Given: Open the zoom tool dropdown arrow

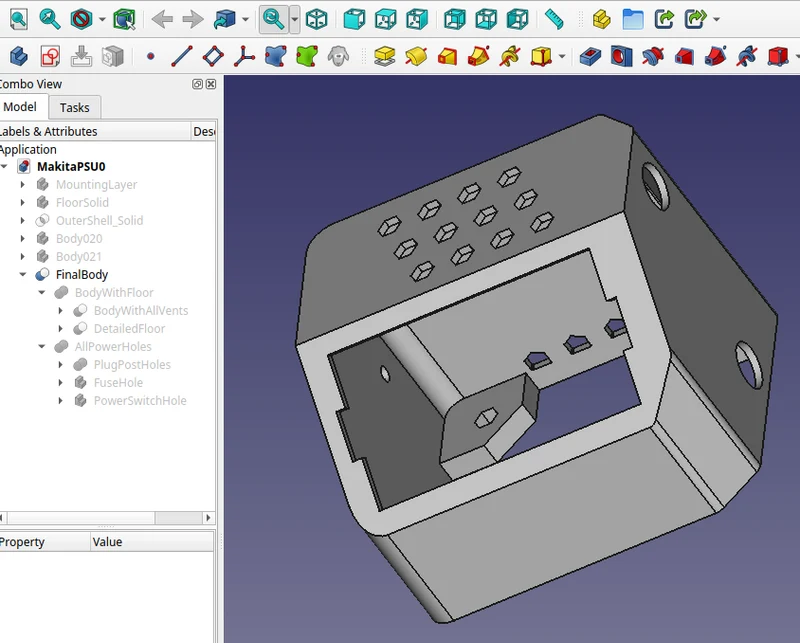Looking at the screenshot, I should point(294,19).
